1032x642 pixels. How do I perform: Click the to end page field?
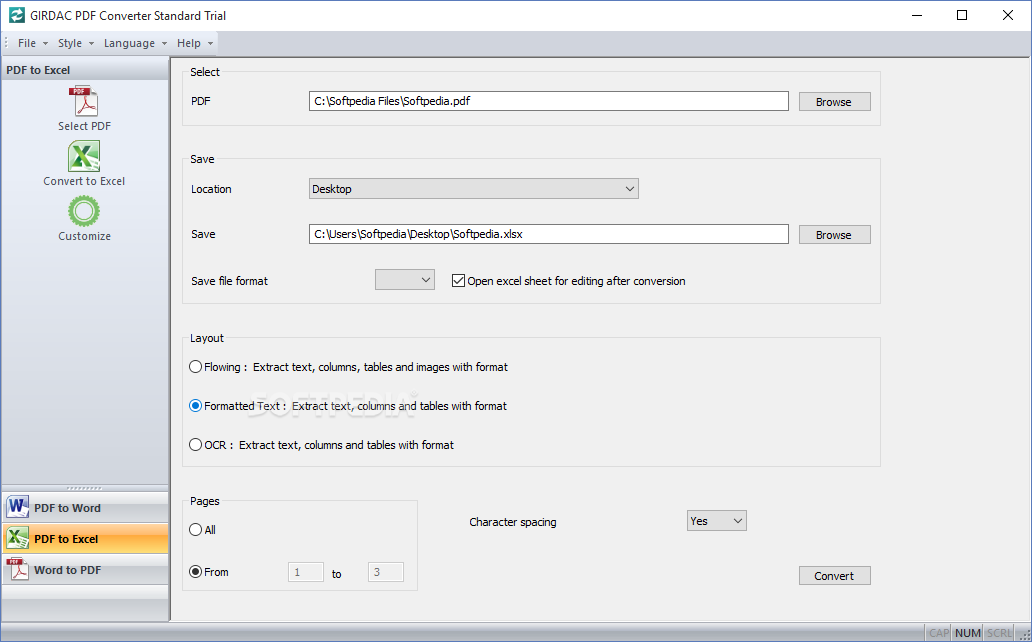[x=386, y=572]
